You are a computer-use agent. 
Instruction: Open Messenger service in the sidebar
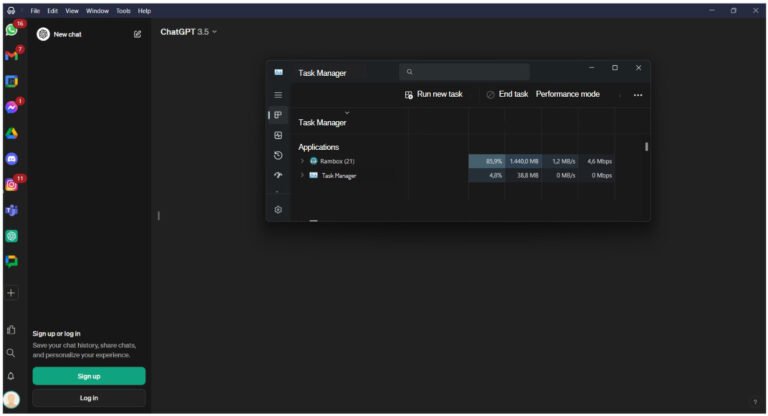[11, 107]
